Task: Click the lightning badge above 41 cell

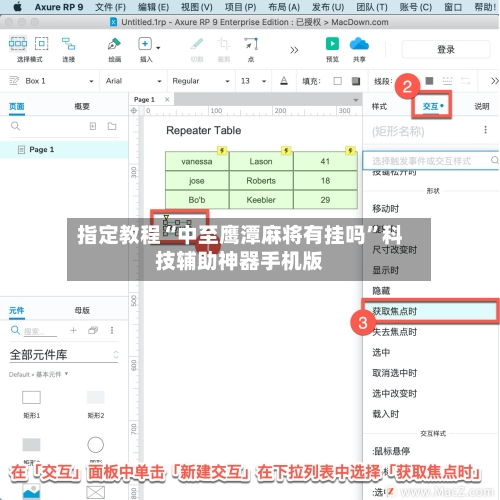Action: click(x=350, y=150)
